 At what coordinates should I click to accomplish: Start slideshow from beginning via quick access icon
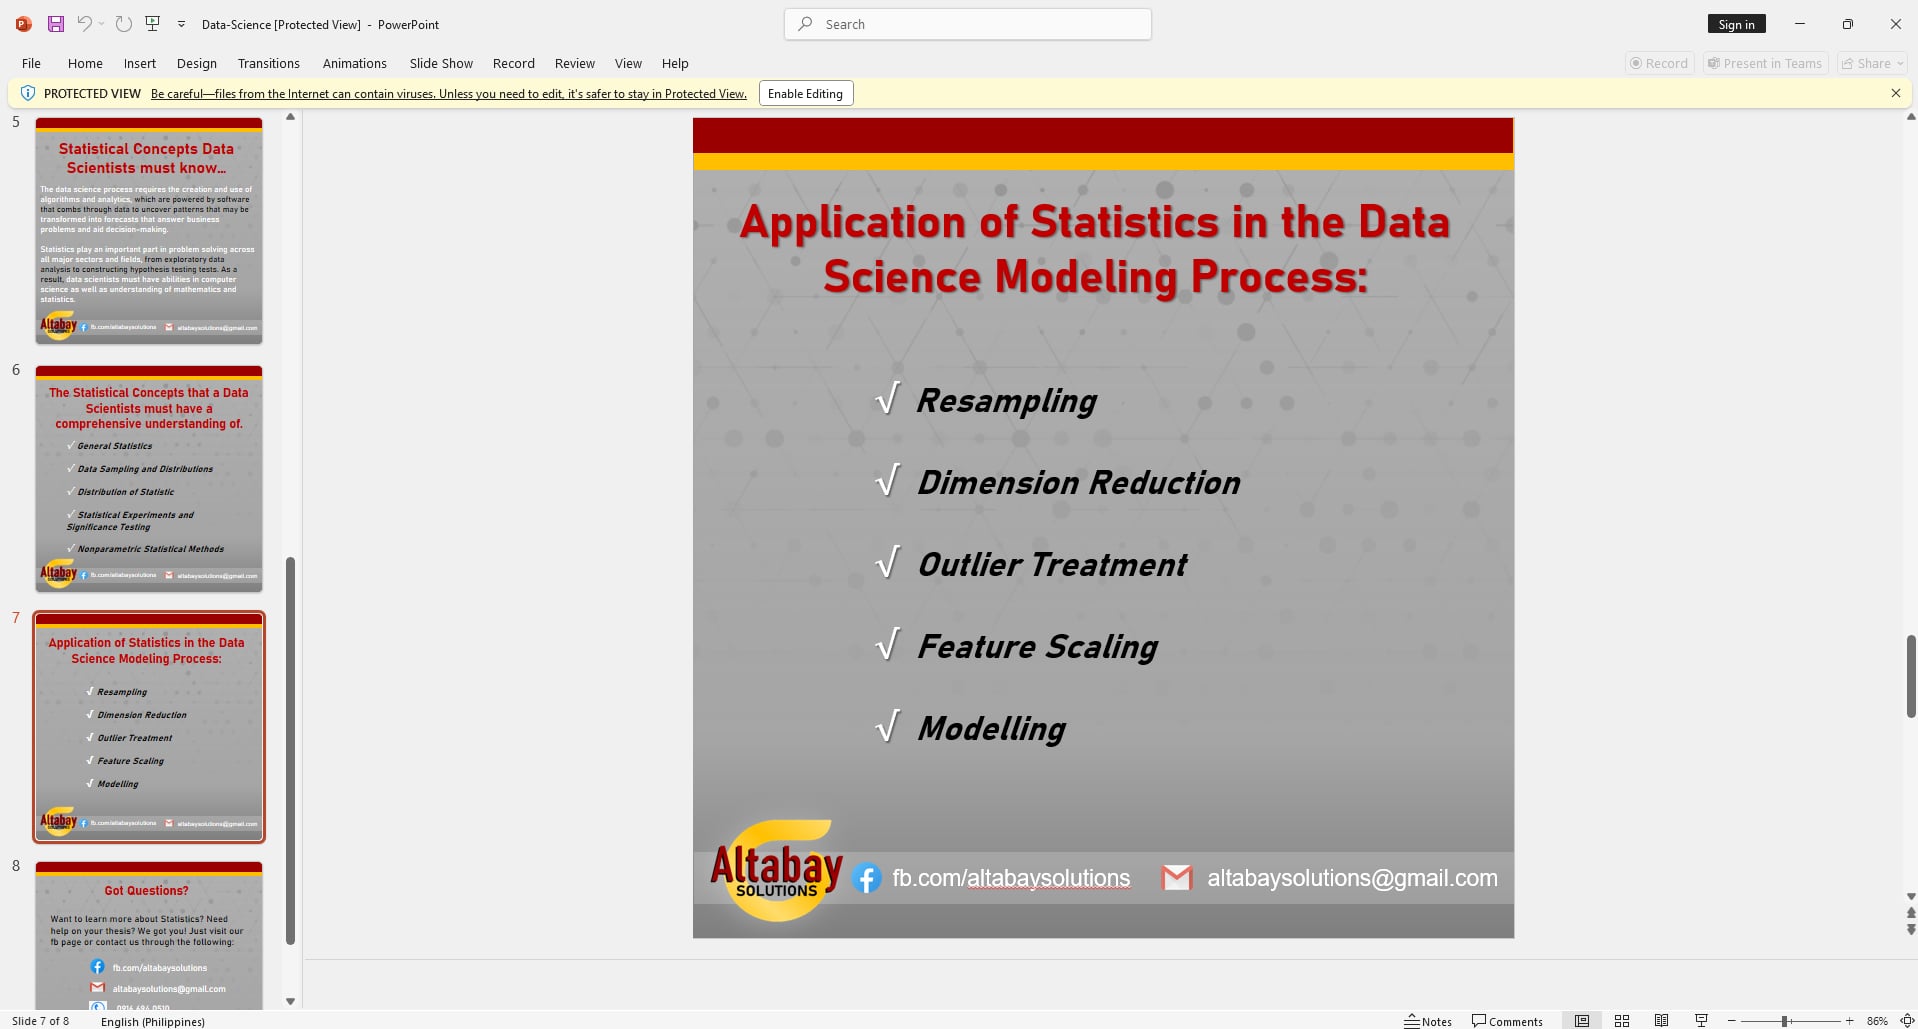pyautogui.click(x=153, y=24)
